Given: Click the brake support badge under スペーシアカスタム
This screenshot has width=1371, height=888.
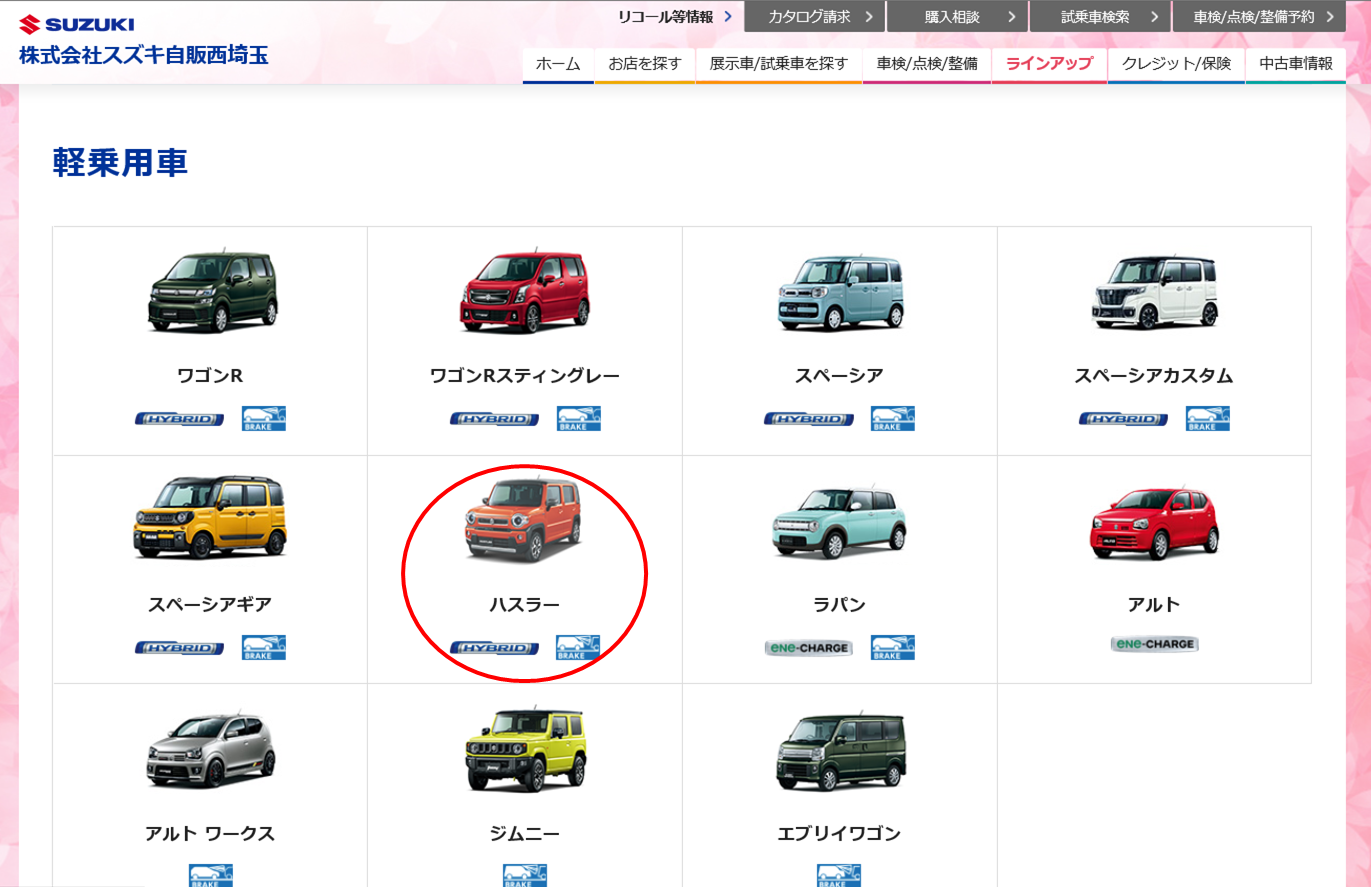Looking at the screenshot, I should tap(1208, 418).
